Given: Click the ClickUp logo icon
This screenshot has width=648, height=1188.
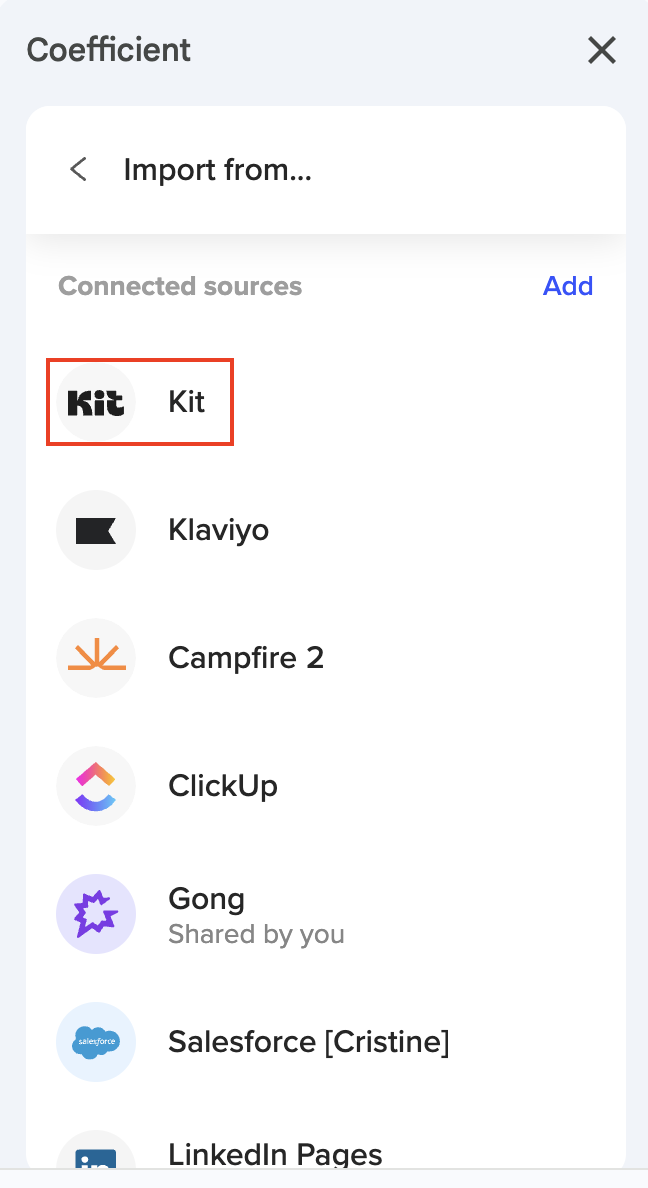Looking at the screenshot, I should [96, 786].
